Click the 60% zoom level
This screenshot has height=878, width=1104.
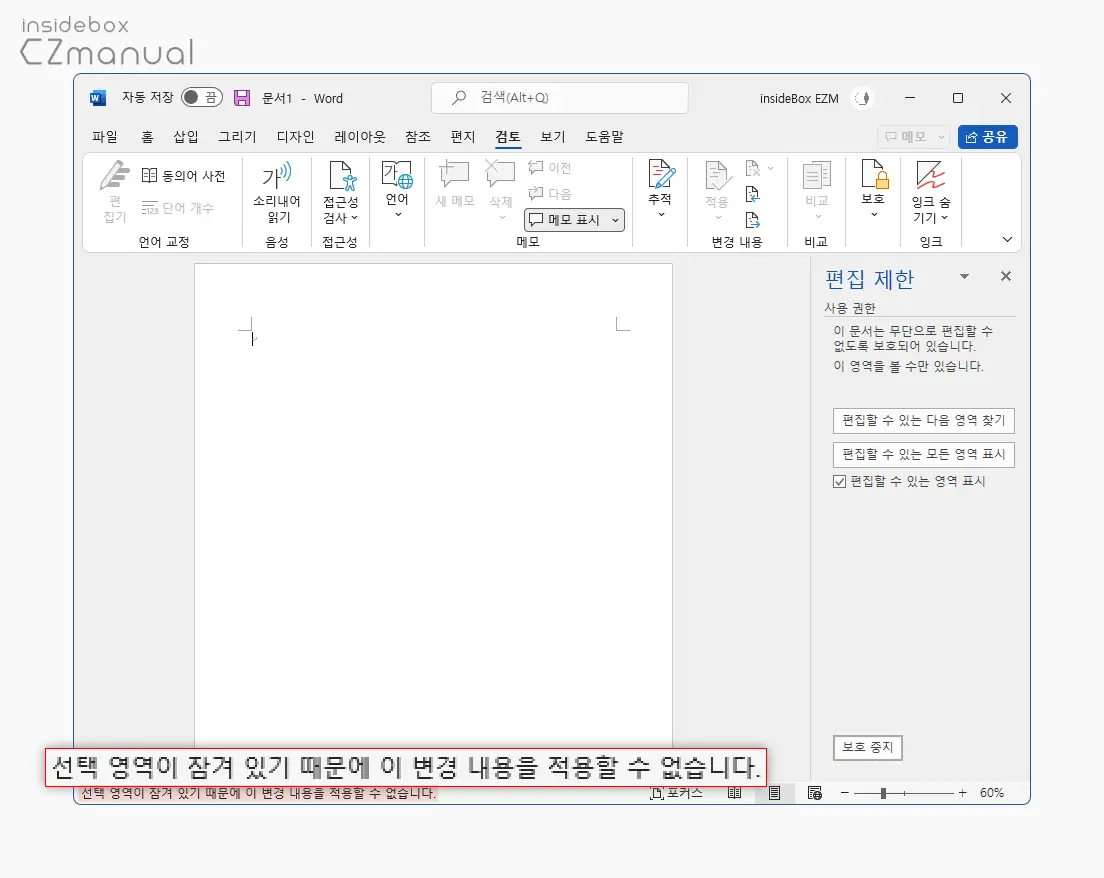tap(991, 793)
